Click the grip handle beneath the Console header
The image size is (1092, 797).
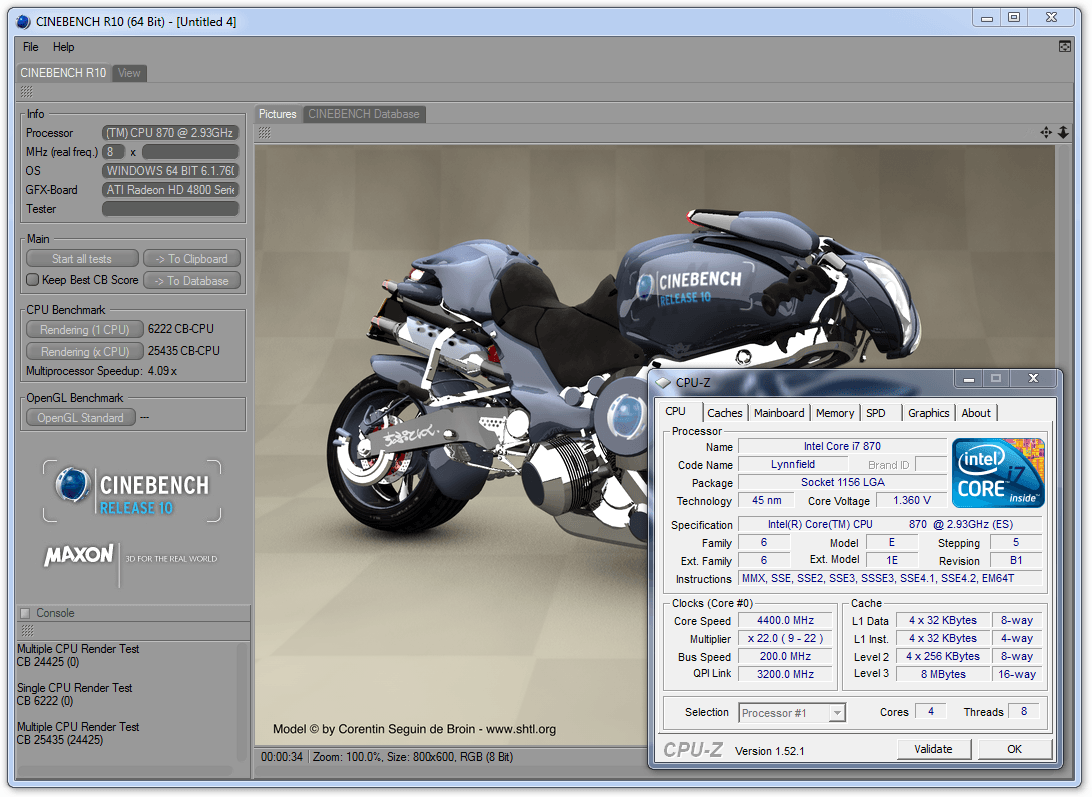tap(27, 630)
